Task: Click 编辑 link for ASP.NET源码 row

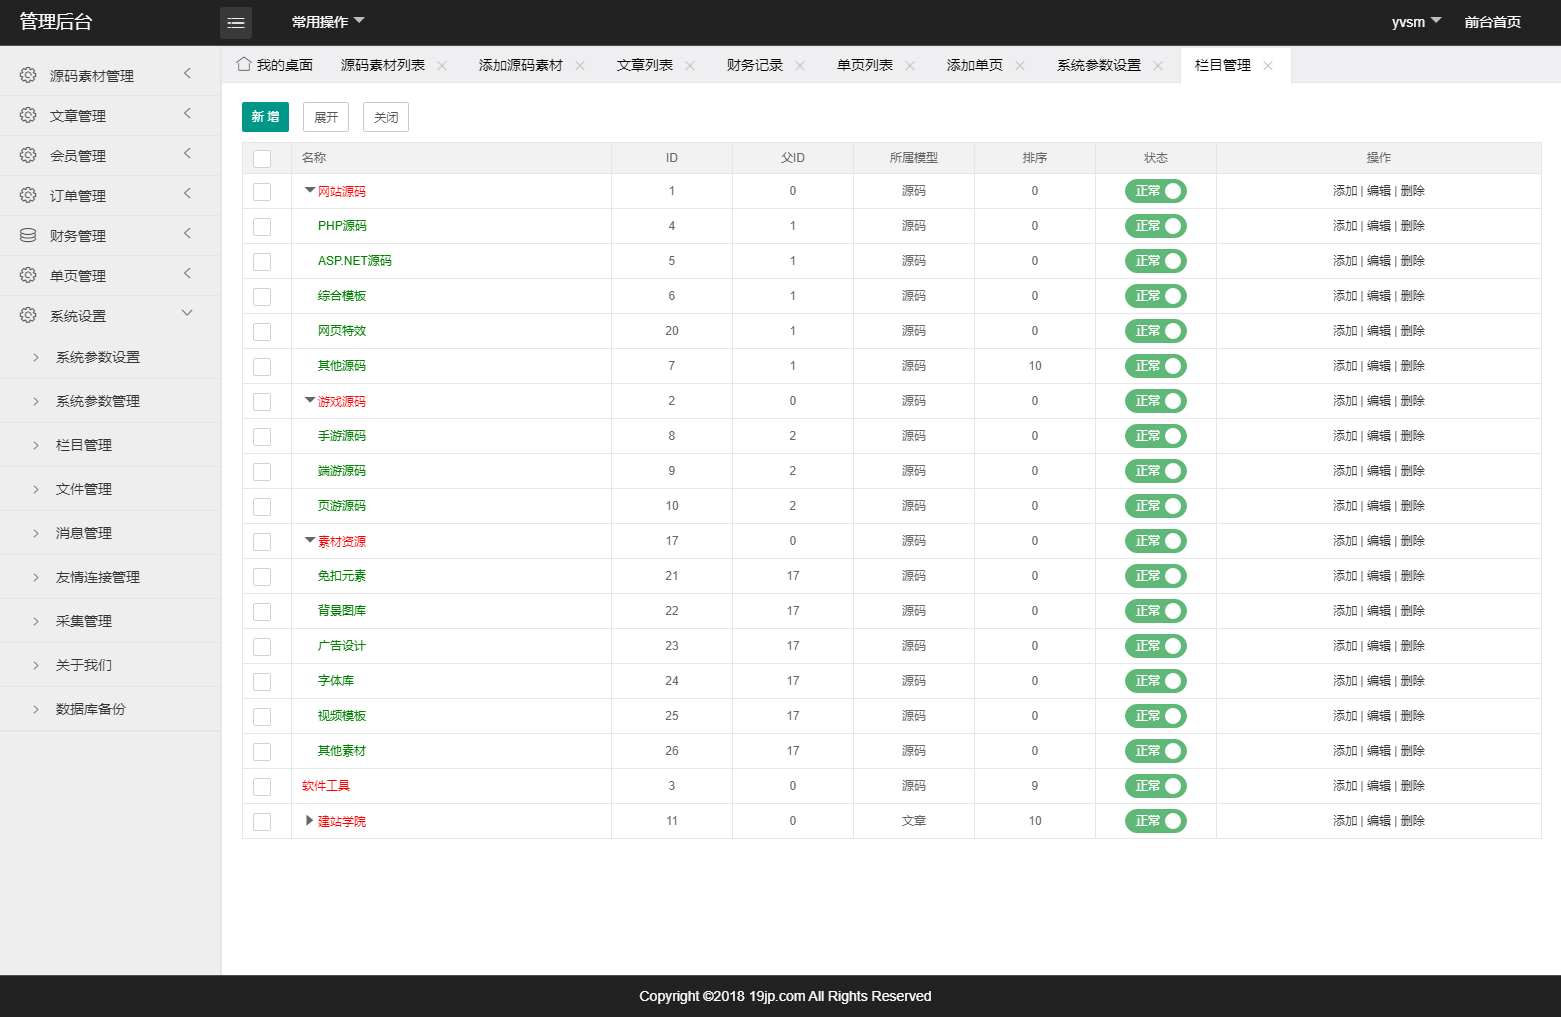Action: tap(1379, 261)
